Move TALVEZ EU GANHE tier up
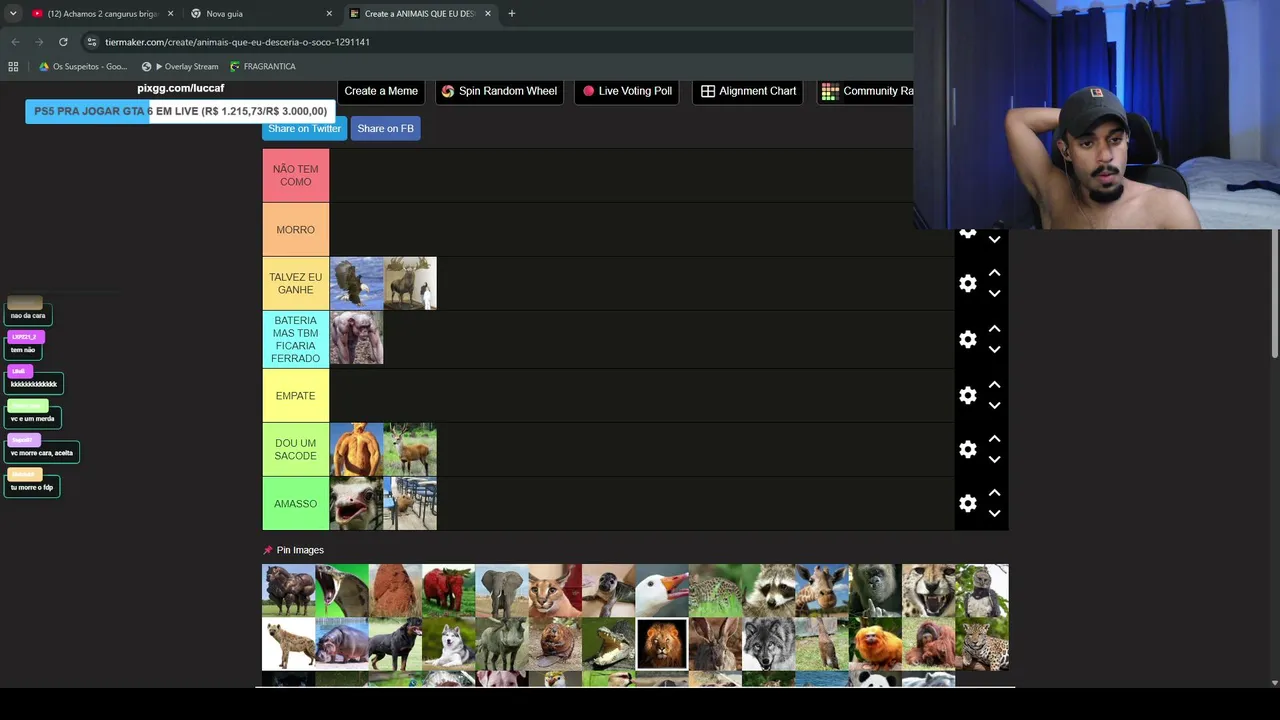 click(x=994, y=273)
